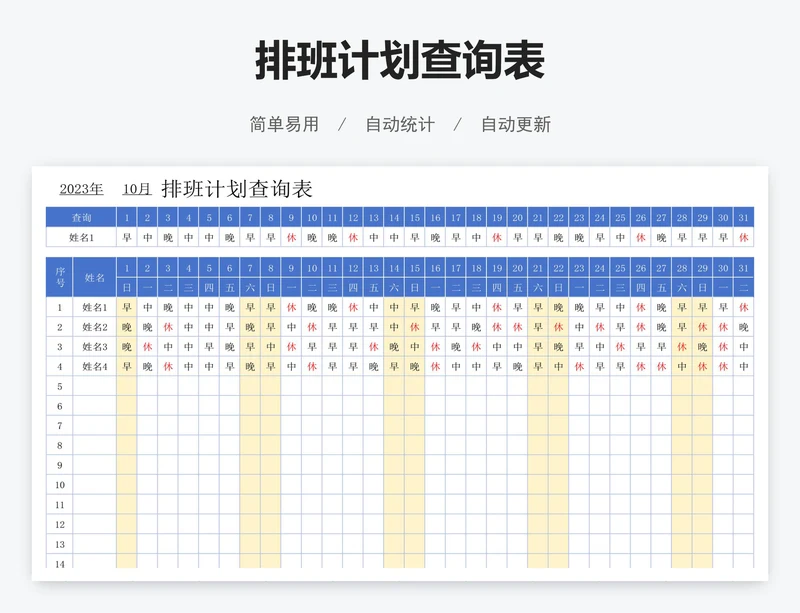Click 姓名3's 晚 shift on day 29
800x613 pixels.
click(703, 347)
